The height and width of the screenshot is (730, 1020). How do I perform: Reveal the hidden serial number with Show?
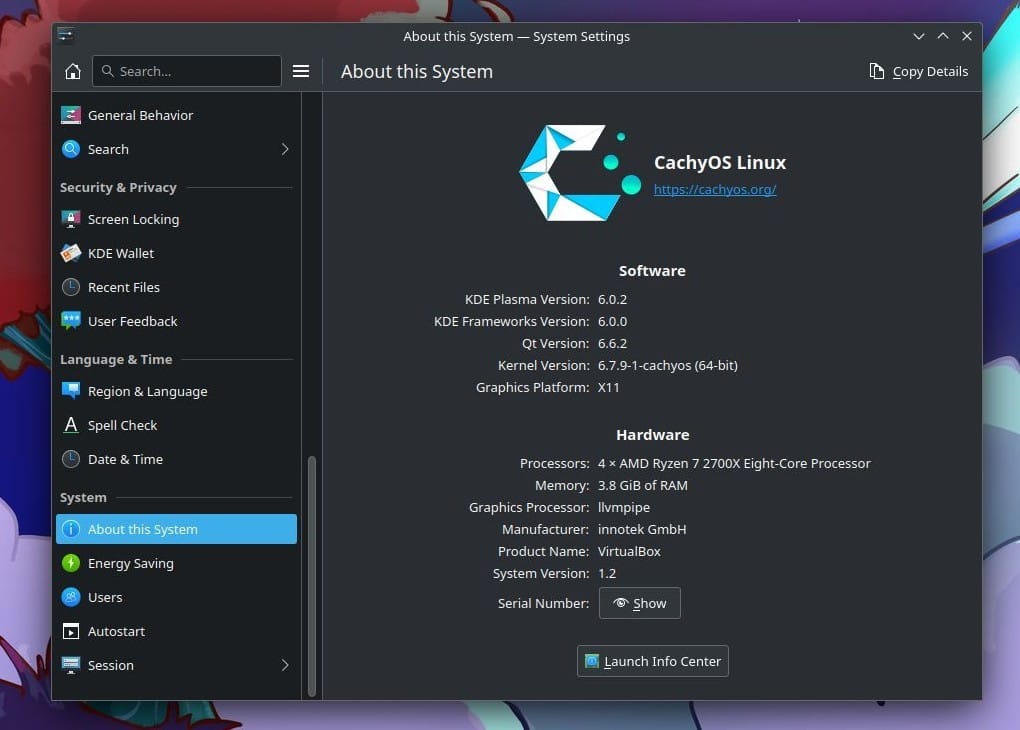(639, 603)
